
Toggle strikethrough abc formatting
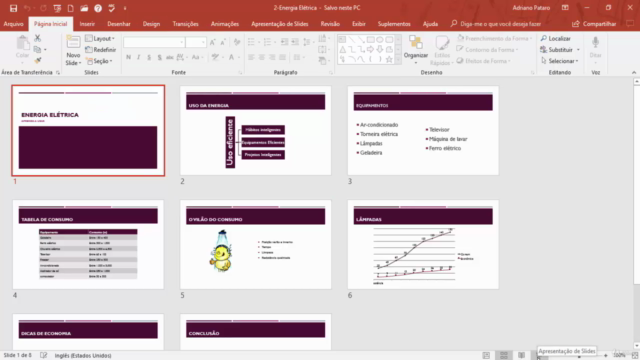pos(170,57)
